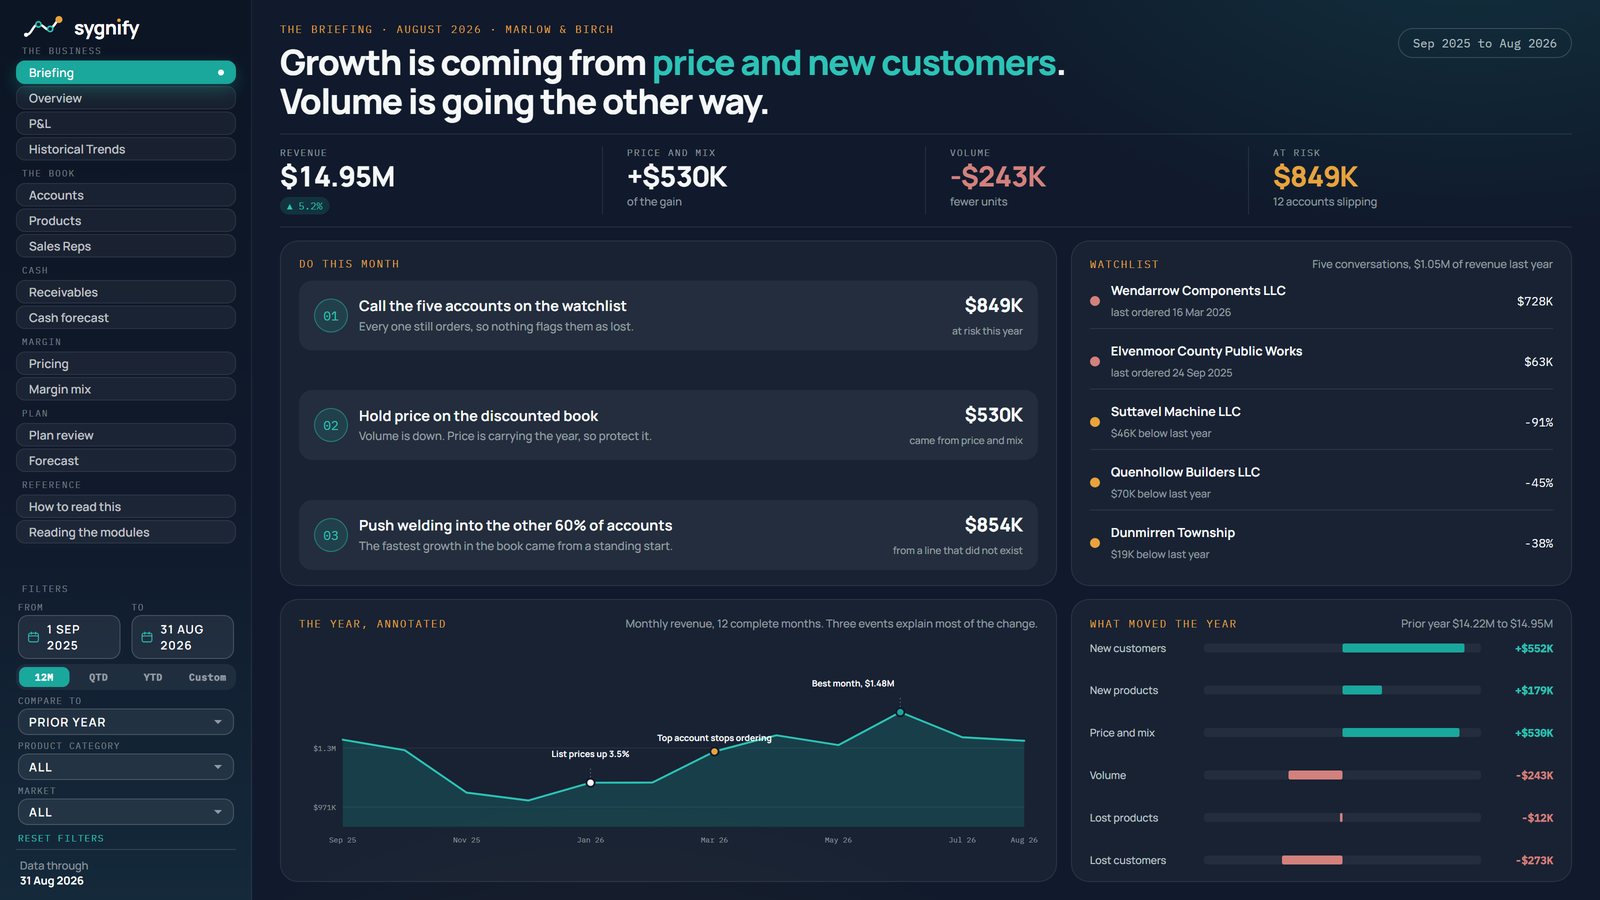This screenshot has height=900, width=1600.
Task: Click the New customers green bar
Action: coord(1403,648)
